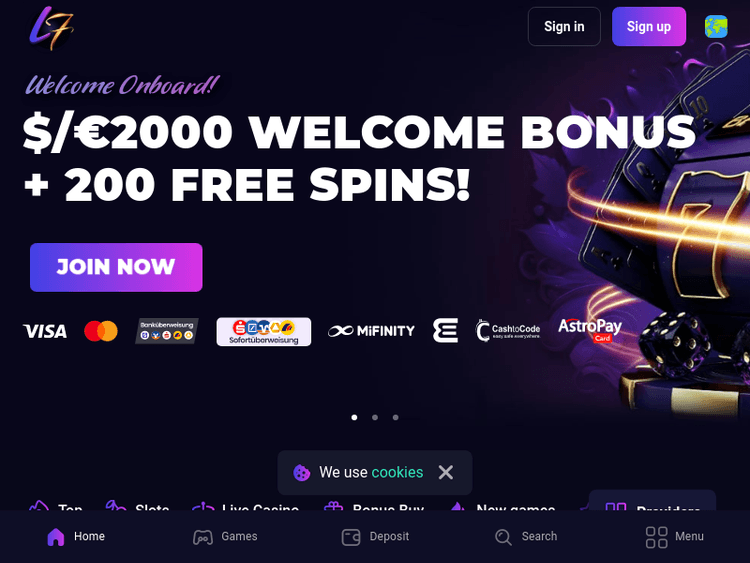Viewport: 750px width, 563px height.
Task: Open the globe language selector icon
Action: [x=716, y=27]
